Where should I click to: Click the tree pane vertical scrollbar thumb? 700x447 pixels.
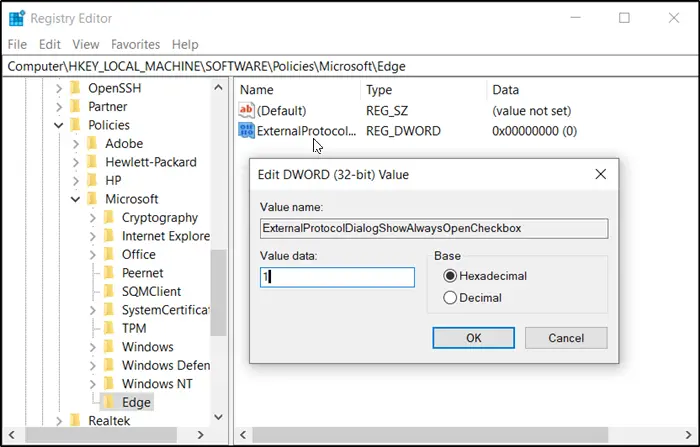(x=218, y=292)
